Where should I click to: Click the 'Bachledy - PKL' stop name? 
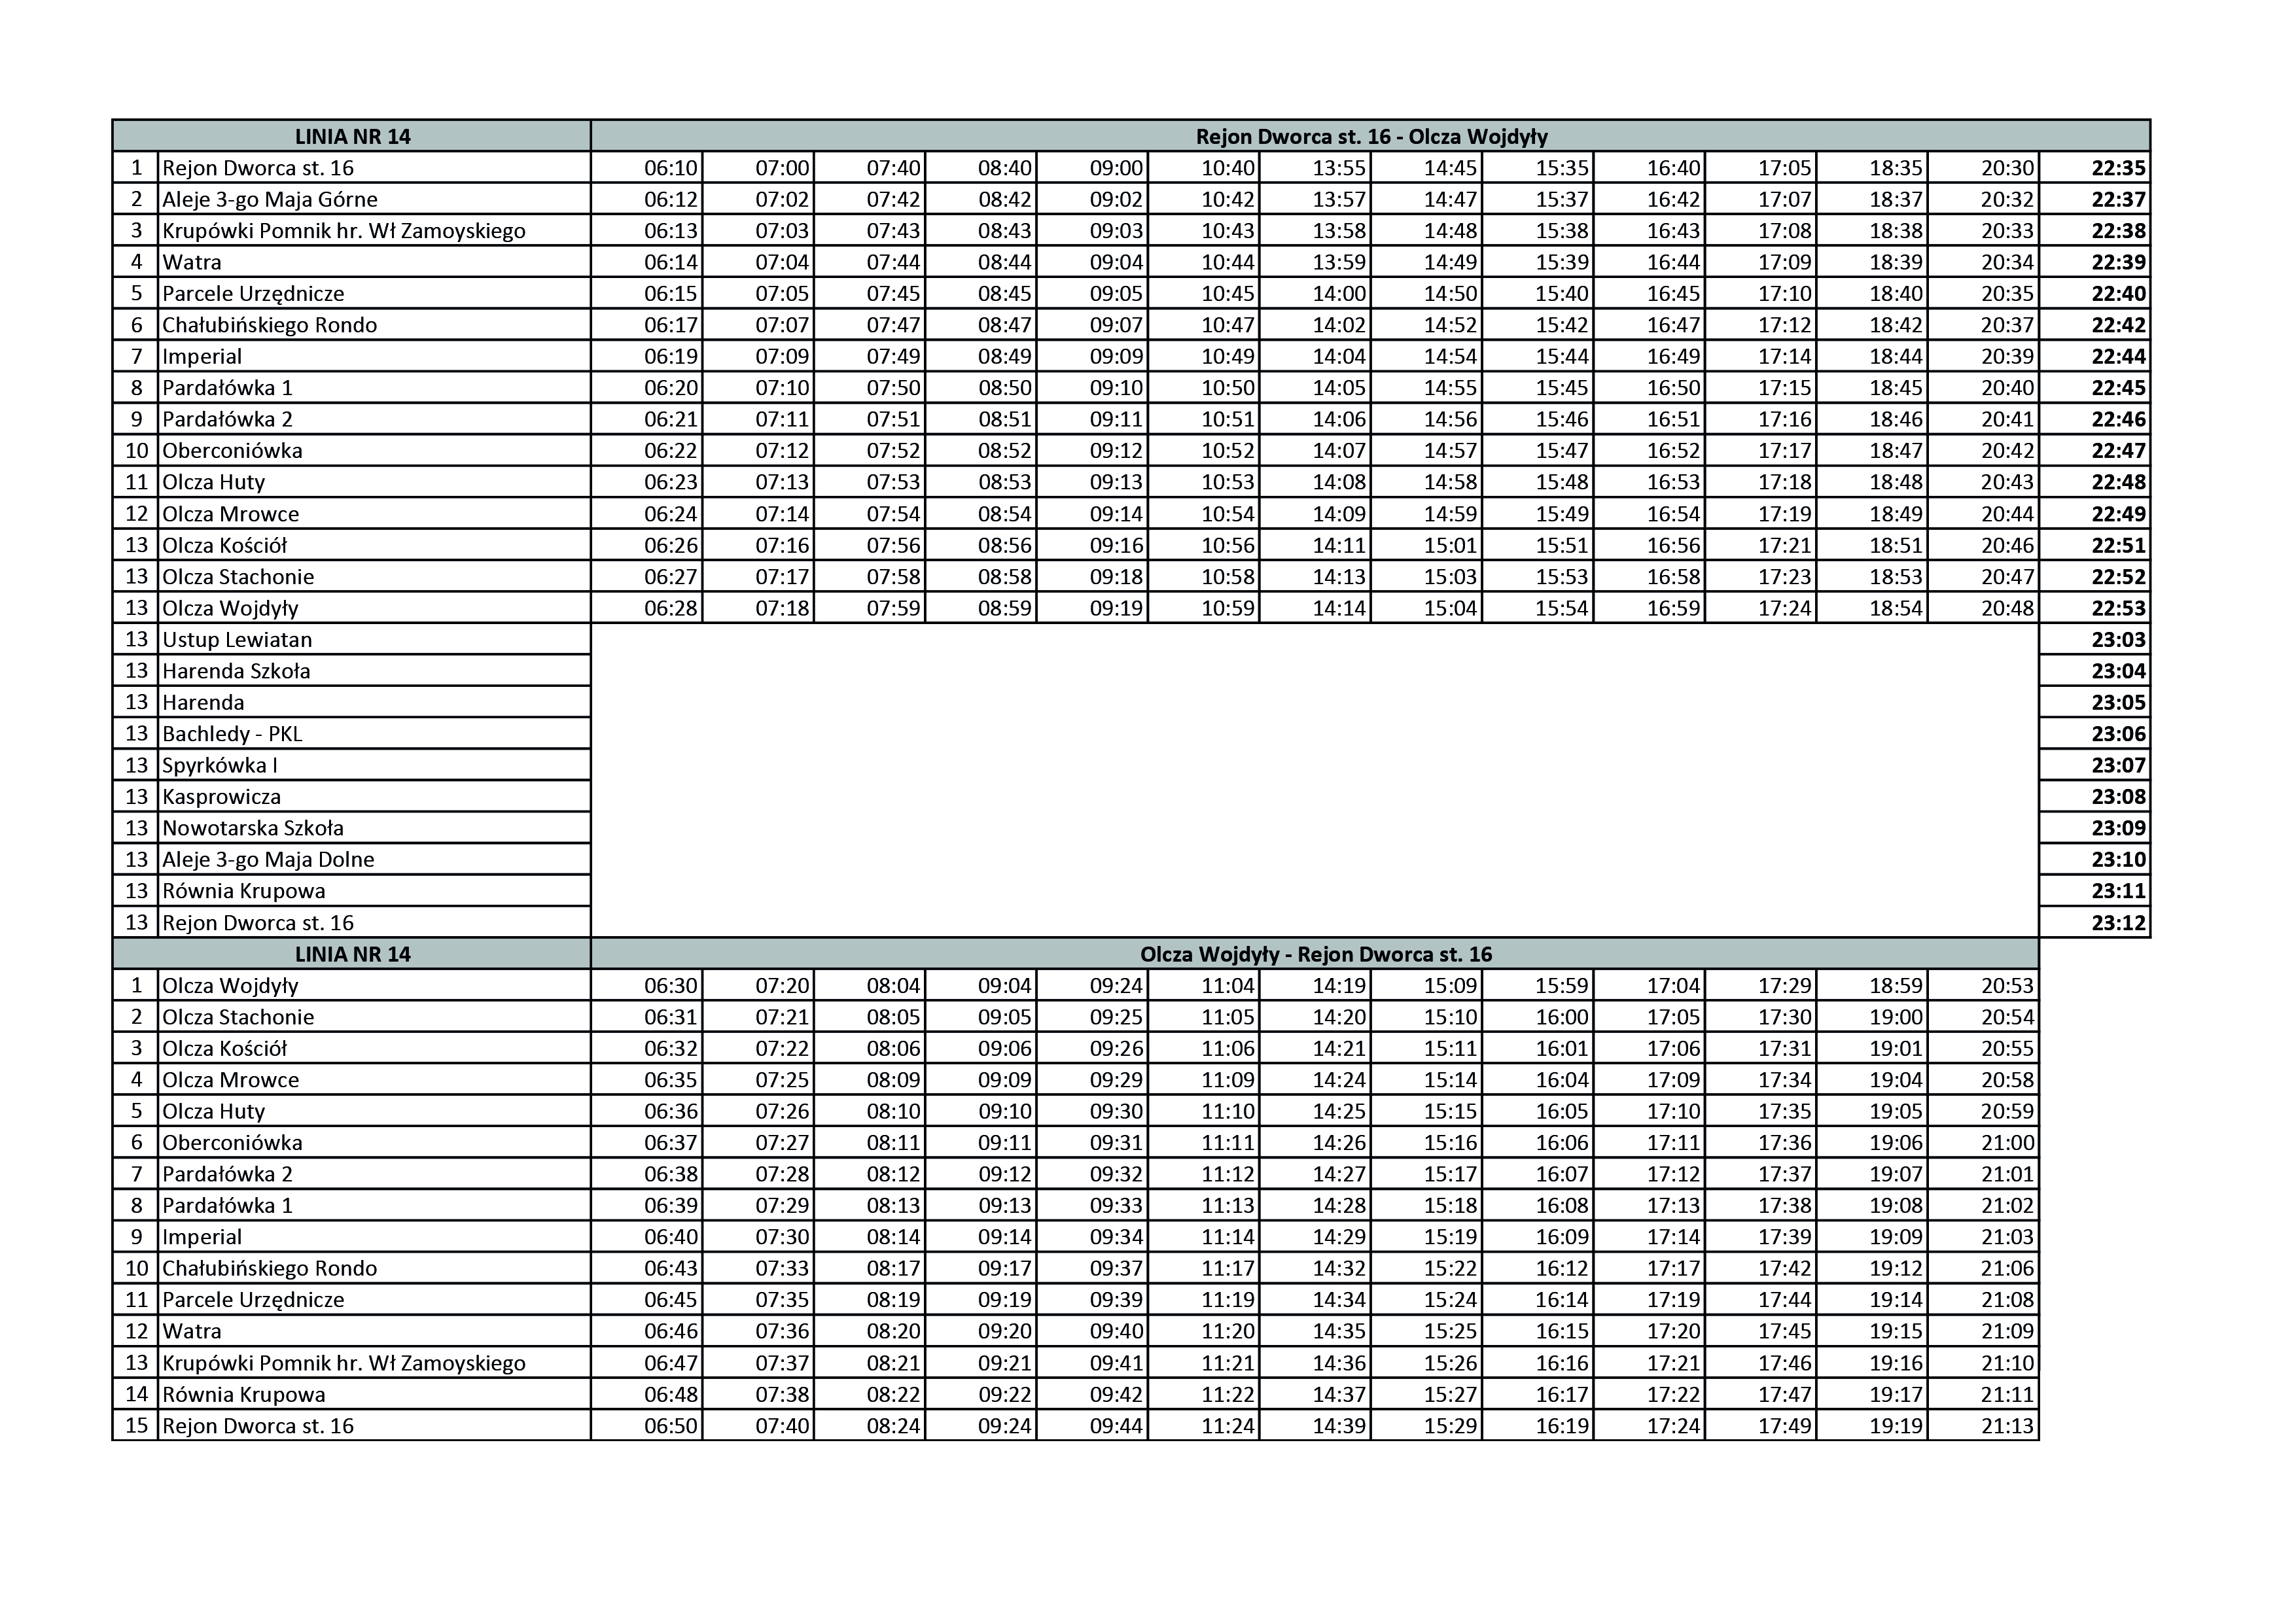232,734
